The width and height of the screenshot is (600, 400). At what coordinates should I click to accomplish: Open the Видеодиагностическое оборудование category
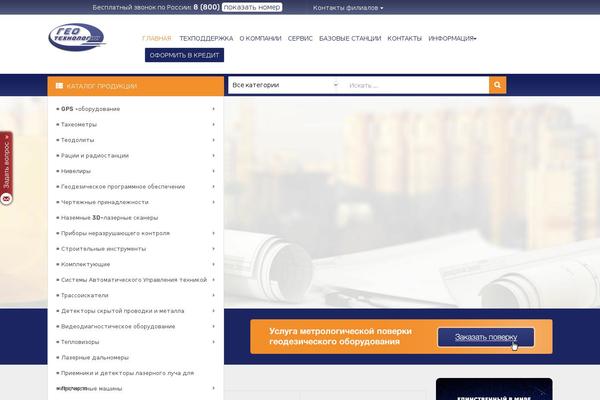(118, 327)
